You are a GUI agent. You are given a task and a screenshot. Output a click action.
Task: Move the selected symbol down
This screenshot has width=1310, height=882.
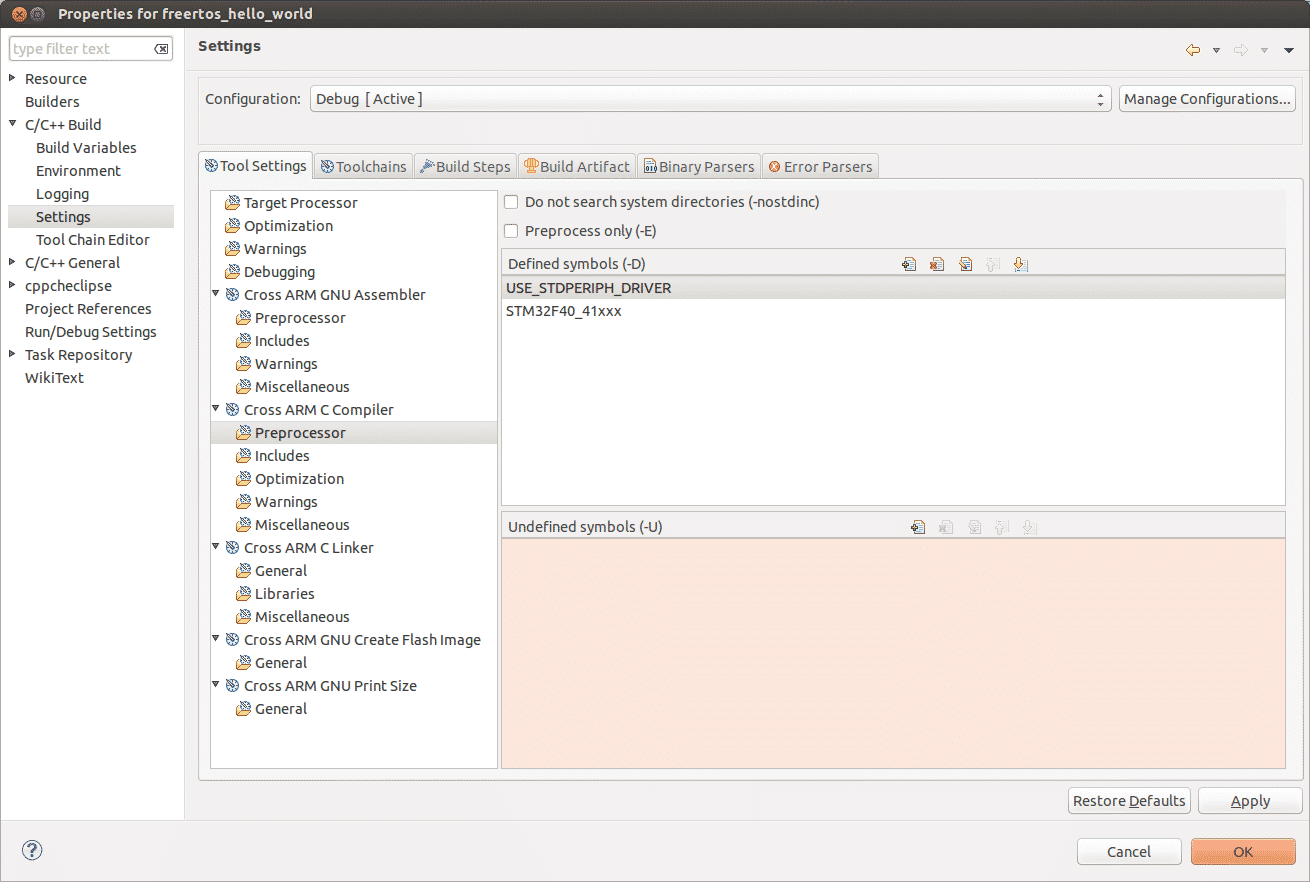(1021, 264)
